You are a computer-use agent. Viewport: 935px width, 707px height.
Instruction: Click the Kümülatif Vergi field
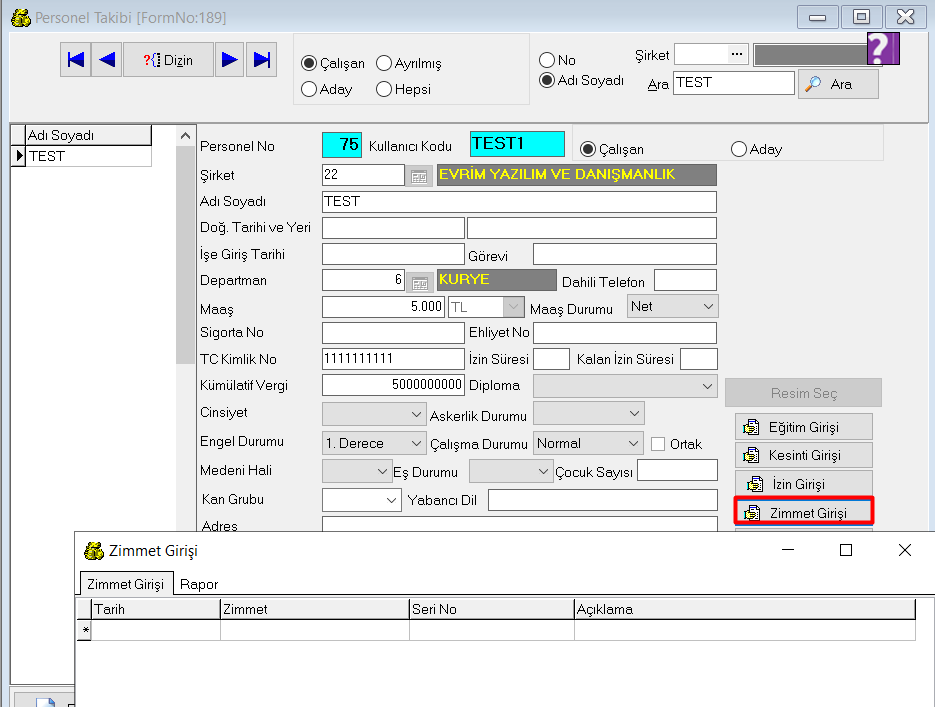click(x=393, y=385)
